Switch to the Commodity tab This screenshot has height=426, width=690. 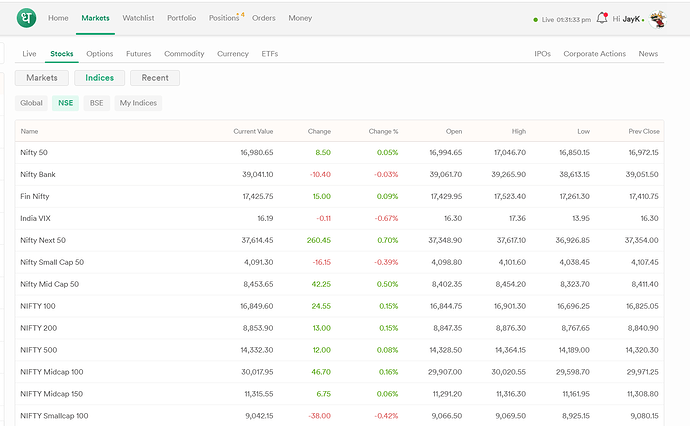point(184,54)
